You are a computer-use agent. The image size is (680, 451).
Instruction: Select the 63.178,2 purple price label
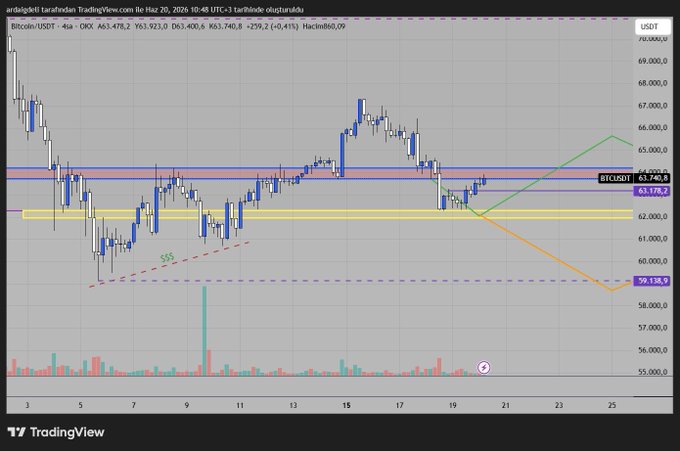pyautogui.click(x=652, y=191)
